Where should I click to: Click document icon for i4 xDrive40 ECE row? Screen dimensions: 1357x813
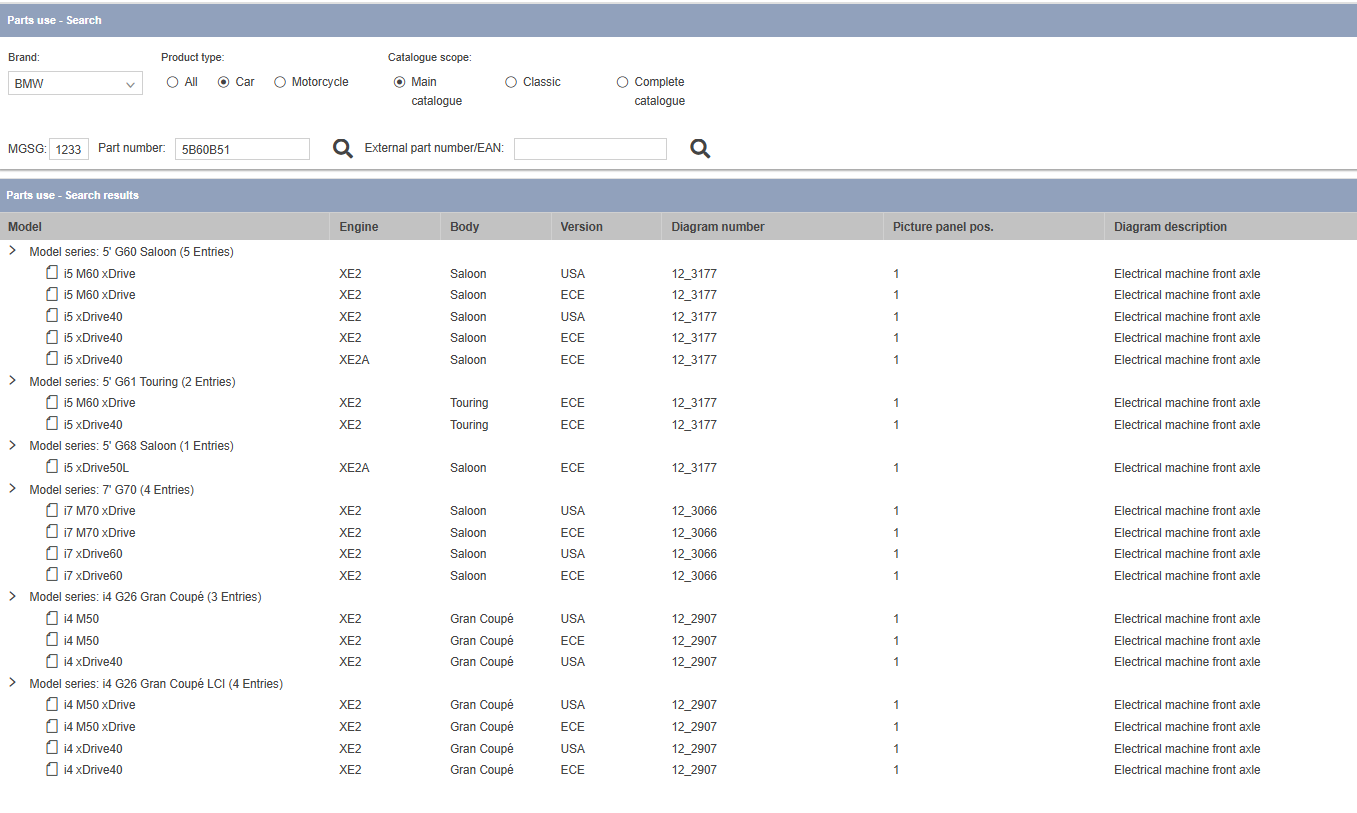click(52, 769)
